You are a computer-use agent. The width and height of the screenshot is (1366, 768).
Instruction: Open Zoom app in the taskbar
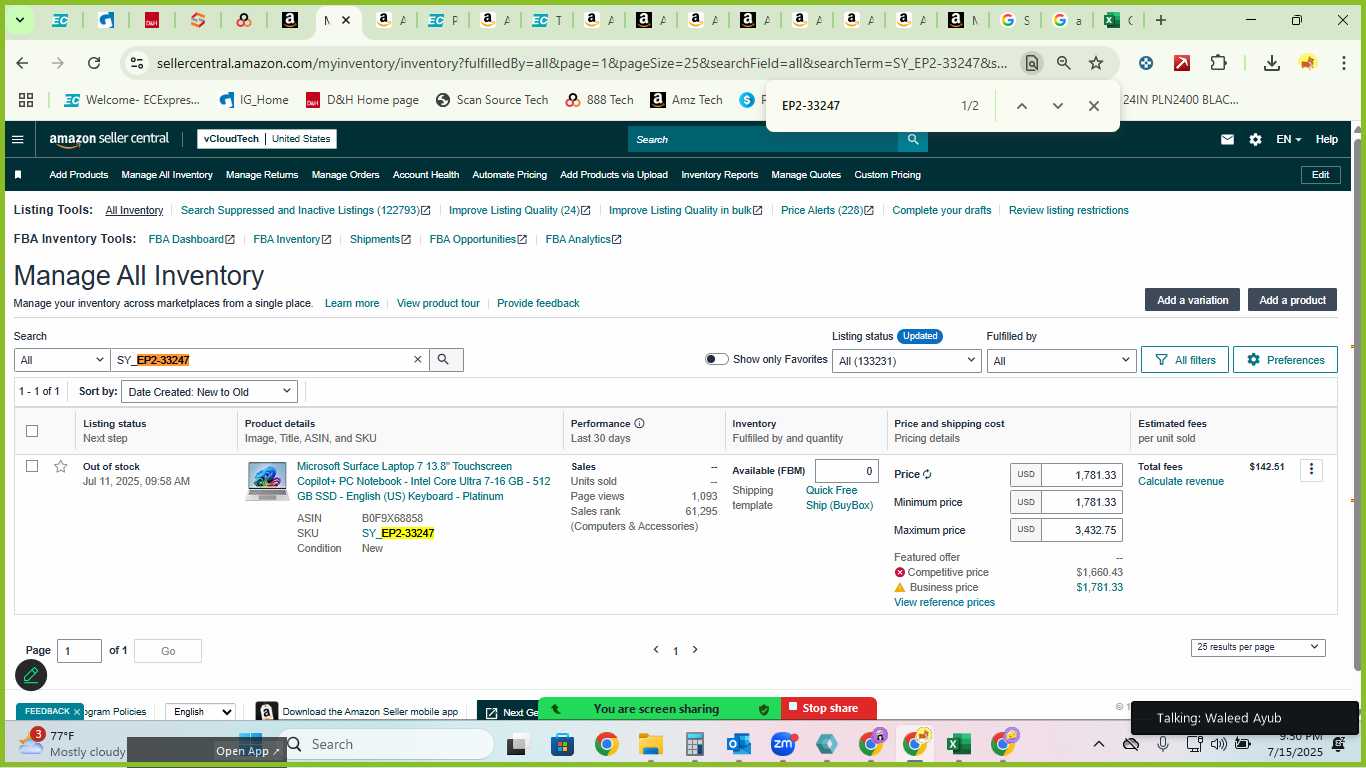click(x=782, y=744)
